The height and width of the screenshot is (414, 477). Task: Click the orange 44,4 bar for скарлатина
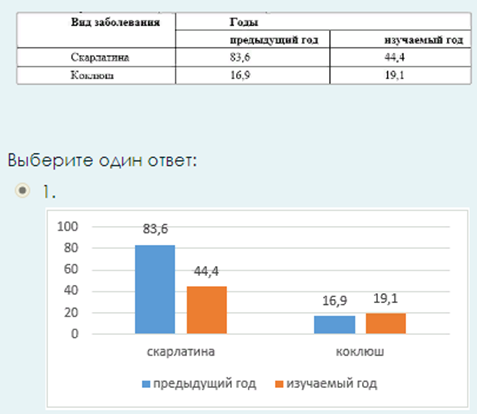point(207,310)
